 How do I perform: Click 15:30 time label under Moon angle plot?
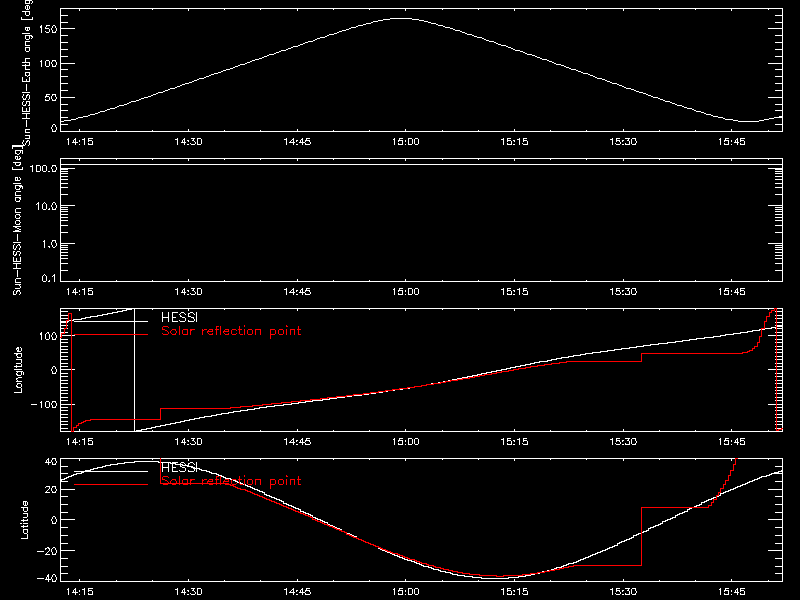(623, 292)
